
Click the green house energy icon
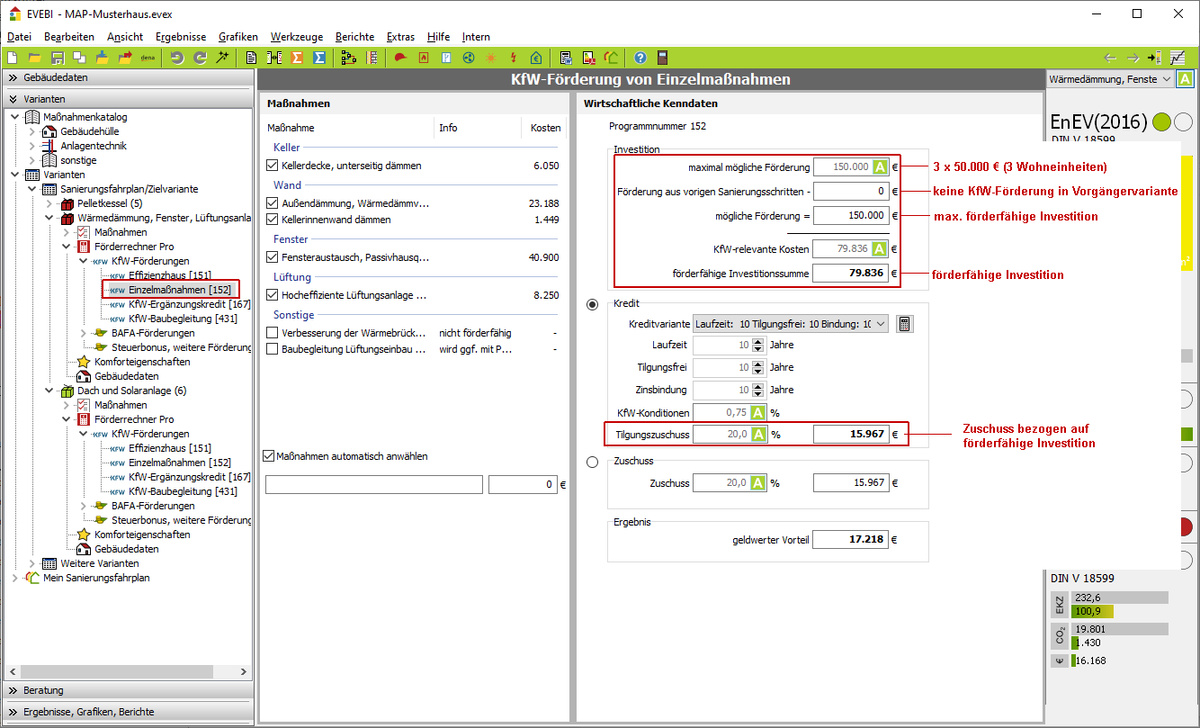(x=536, y=57)
